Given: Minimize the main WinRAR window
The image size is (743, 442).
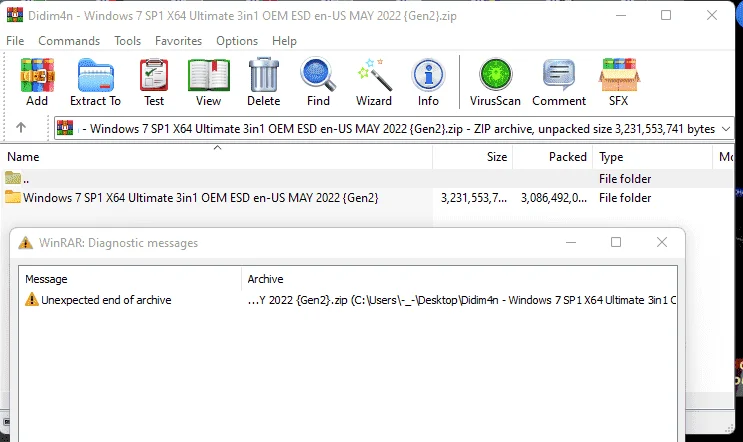Looking at the screenshot, I should (x=621, y=15).
